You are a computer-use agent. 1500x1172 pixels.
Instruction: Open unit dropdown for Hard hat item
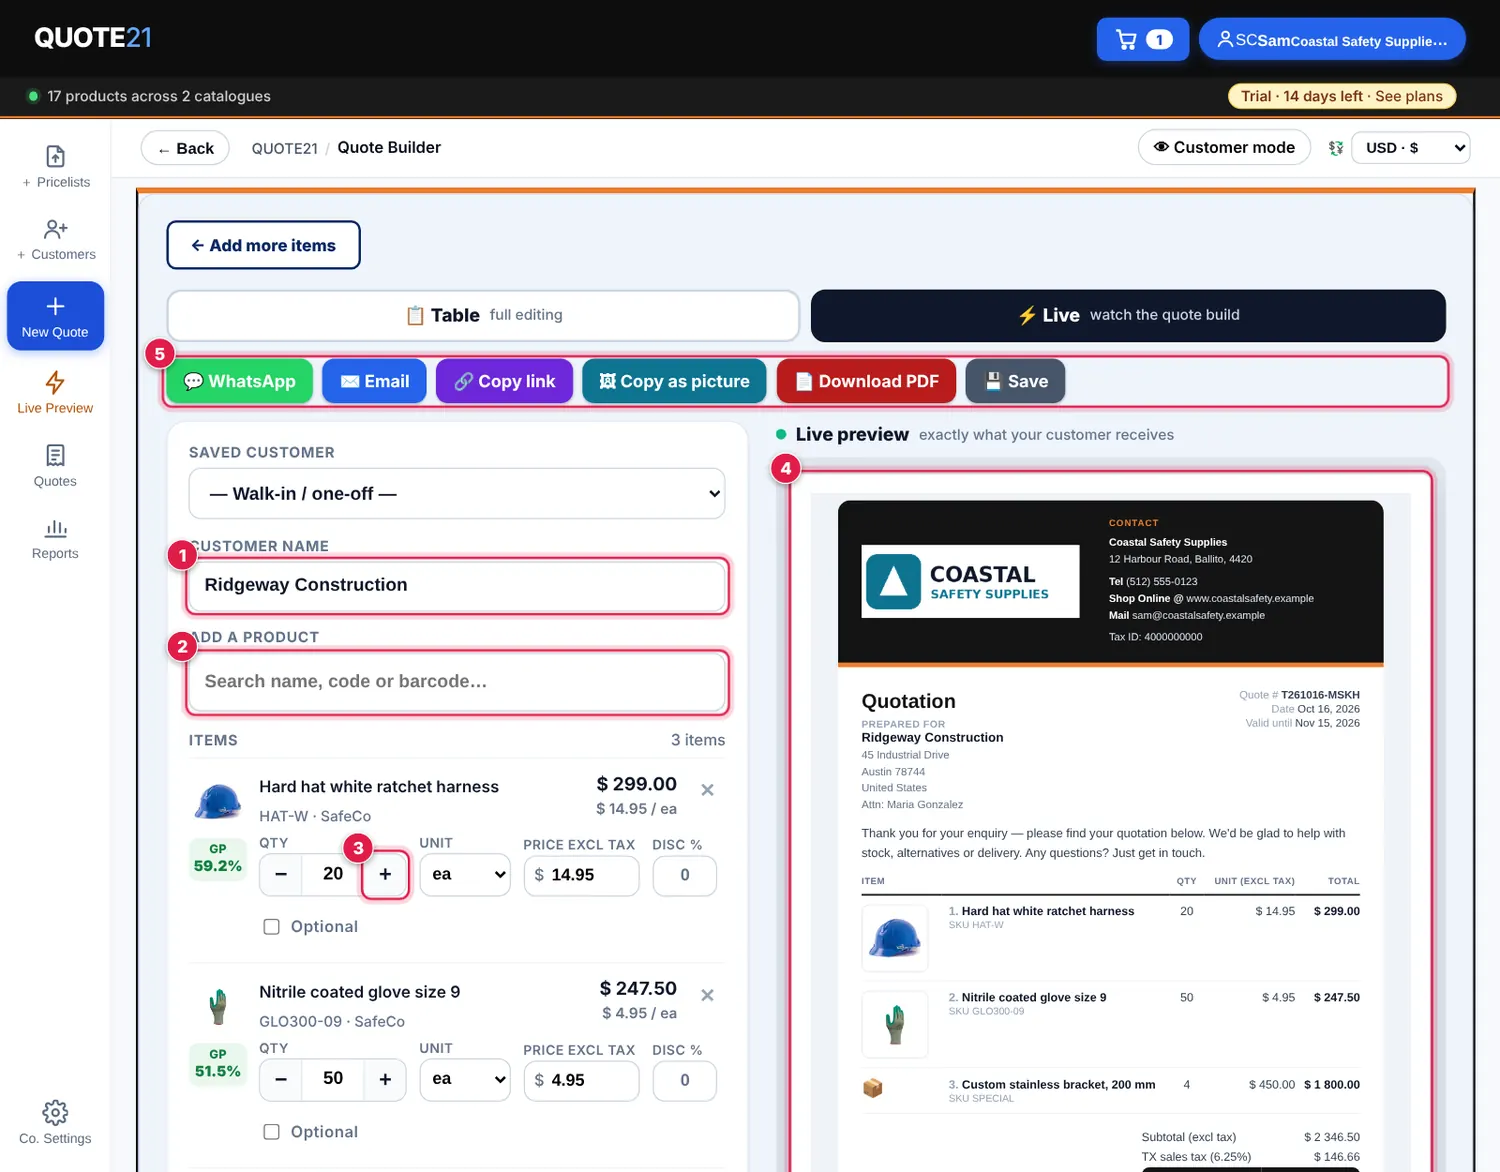click(x=465, y=875)
